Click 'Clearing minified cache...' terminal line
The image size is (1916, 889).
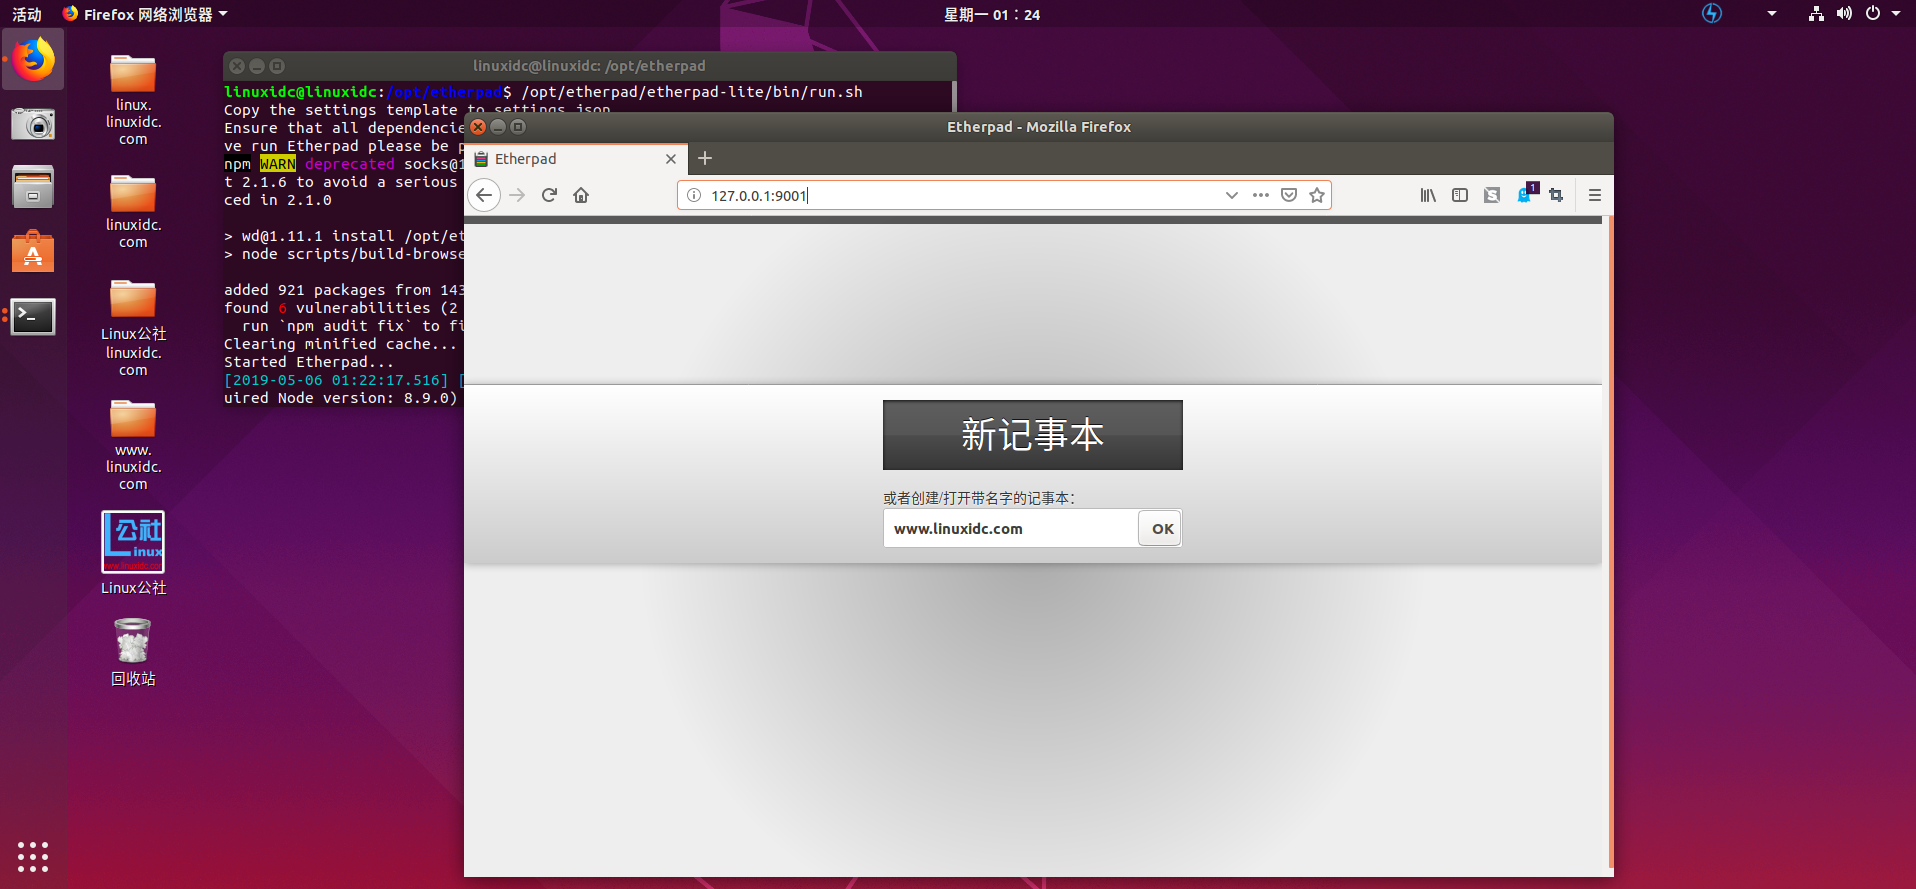pyautogui.click(x=340, y=344)
